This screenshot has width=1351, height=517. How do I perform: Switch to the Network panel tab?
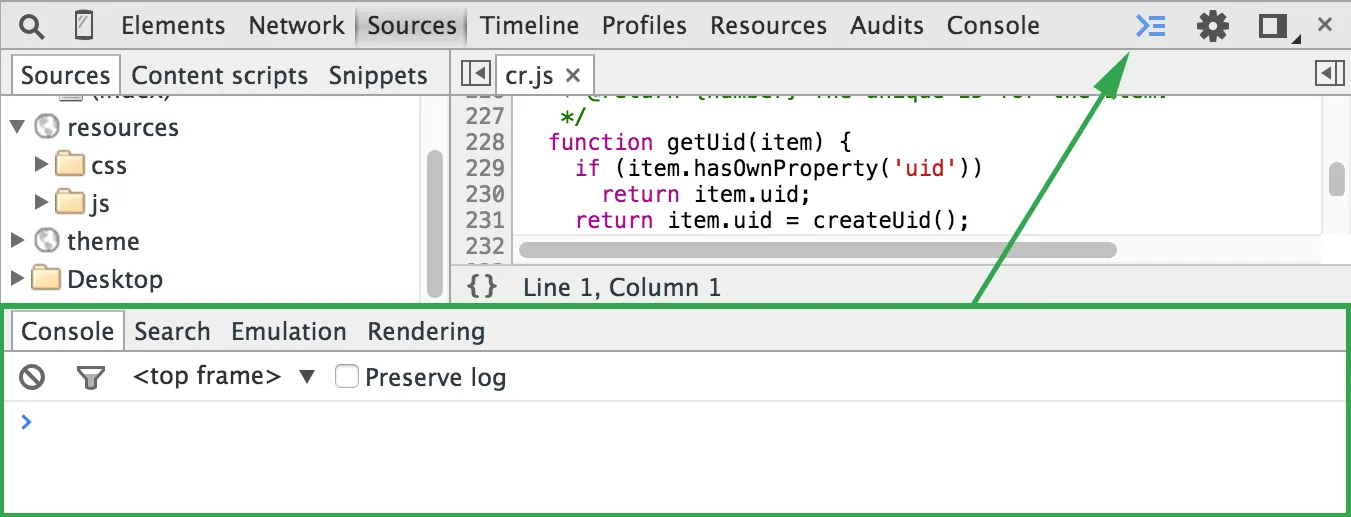tap(296, 26)
